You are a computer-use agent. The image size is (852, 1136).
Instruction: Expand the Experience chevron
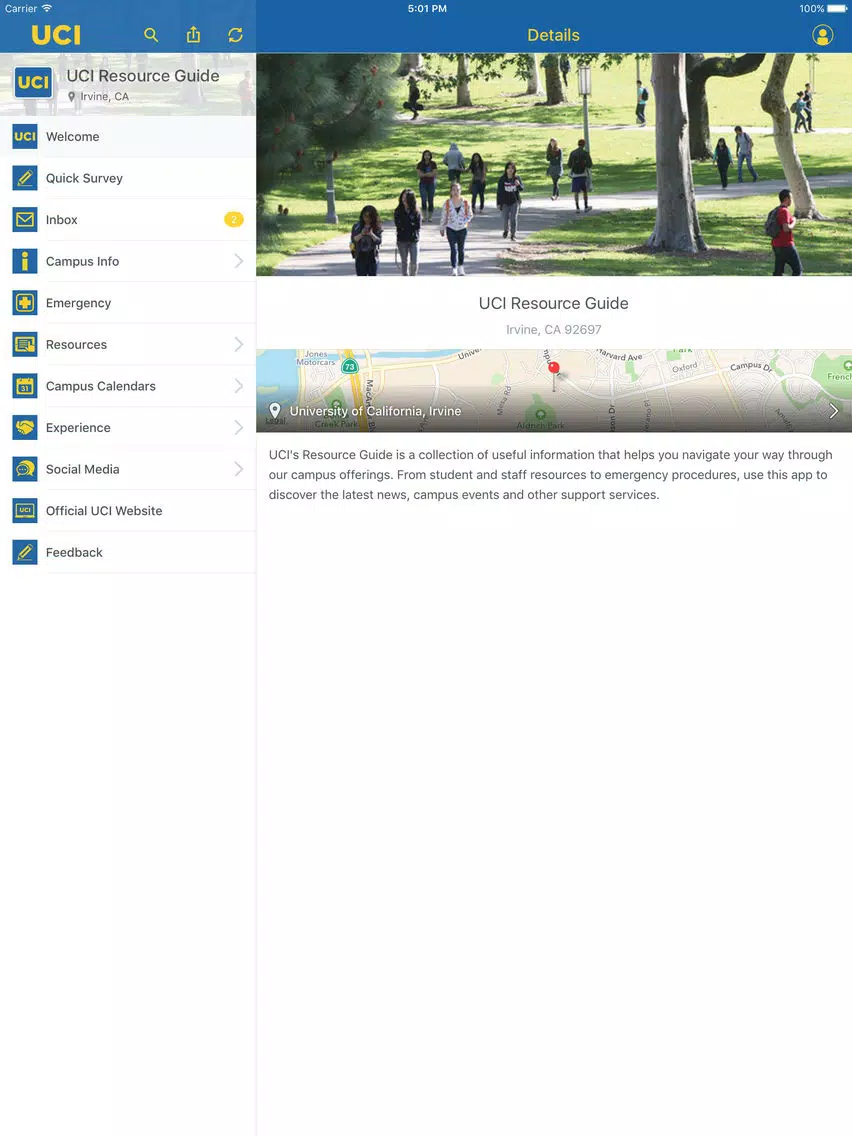point(239,427)
